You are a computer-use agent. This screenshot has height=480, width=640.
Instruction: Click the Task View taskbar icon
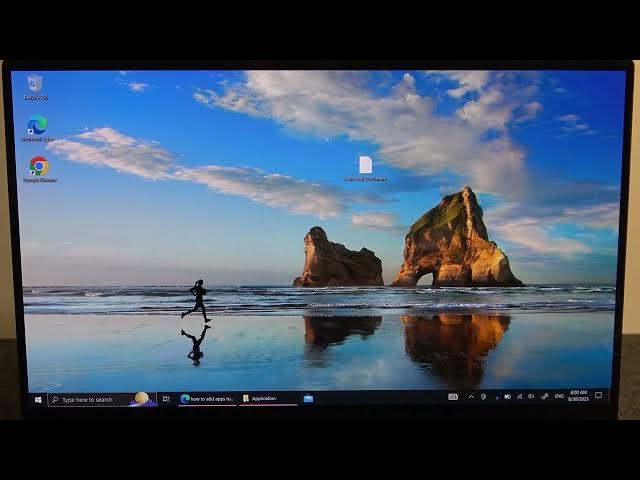pos(166,398)
